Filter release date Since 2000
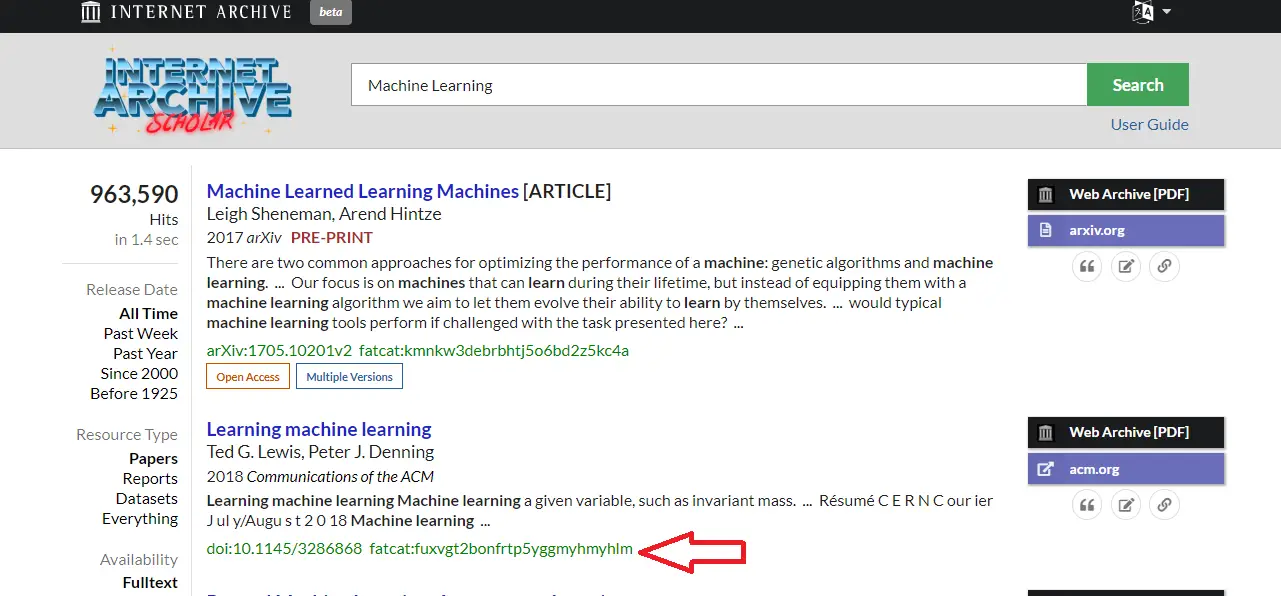Image resolution: width=1281 pixels, height=596 pixels. coord(139,373)
